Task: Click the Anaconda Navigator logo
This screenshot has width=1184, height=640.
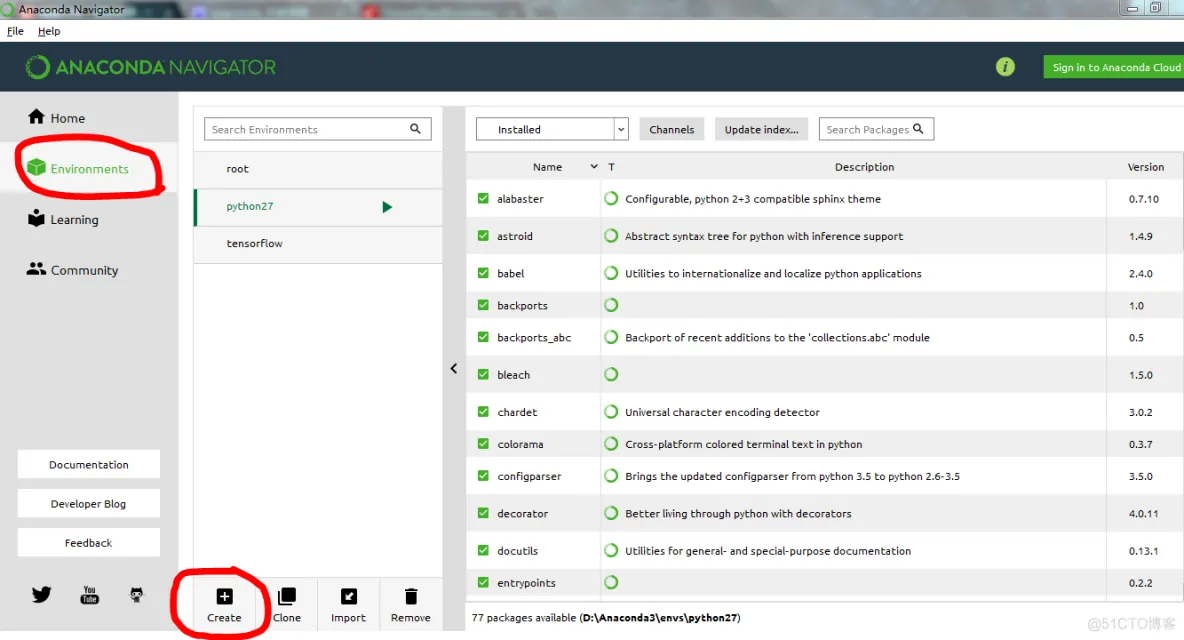Action: pyautogui.click(x=150, y=67)
